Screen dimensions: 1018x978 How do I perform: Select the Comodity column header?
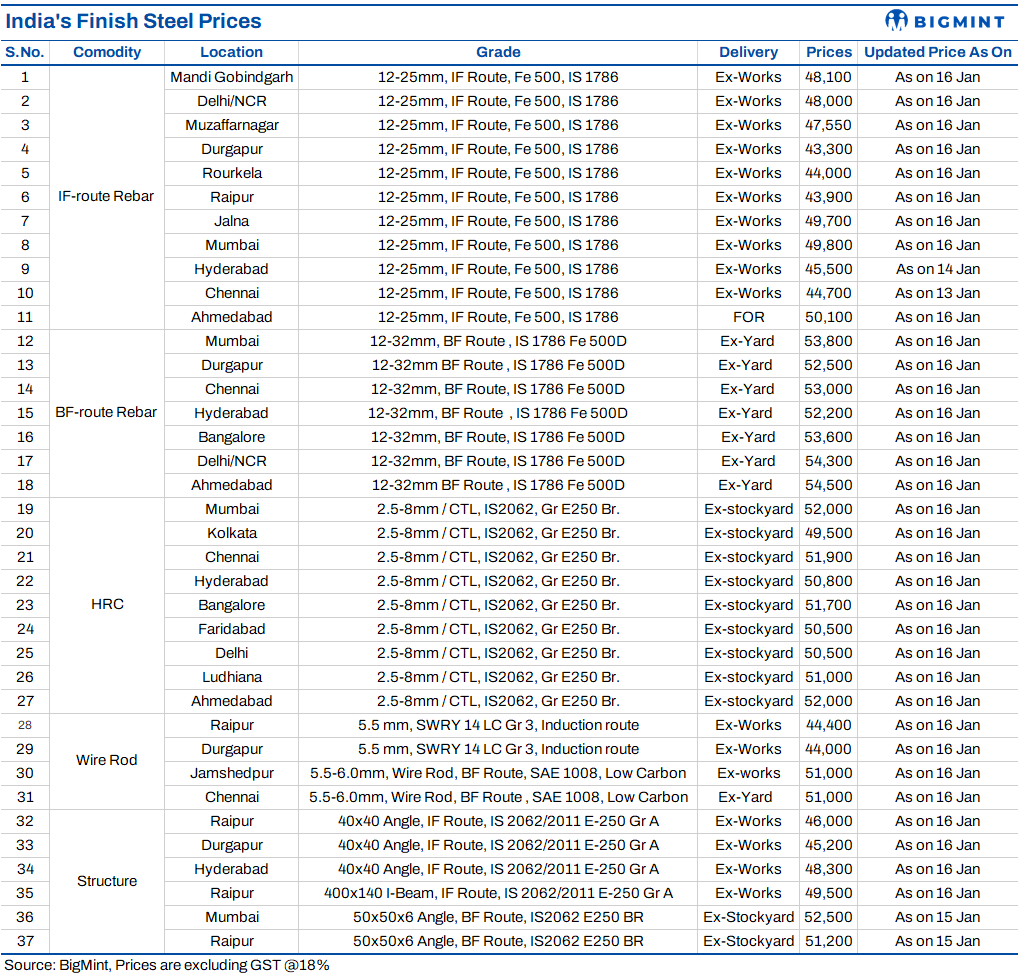coord(107,52)
